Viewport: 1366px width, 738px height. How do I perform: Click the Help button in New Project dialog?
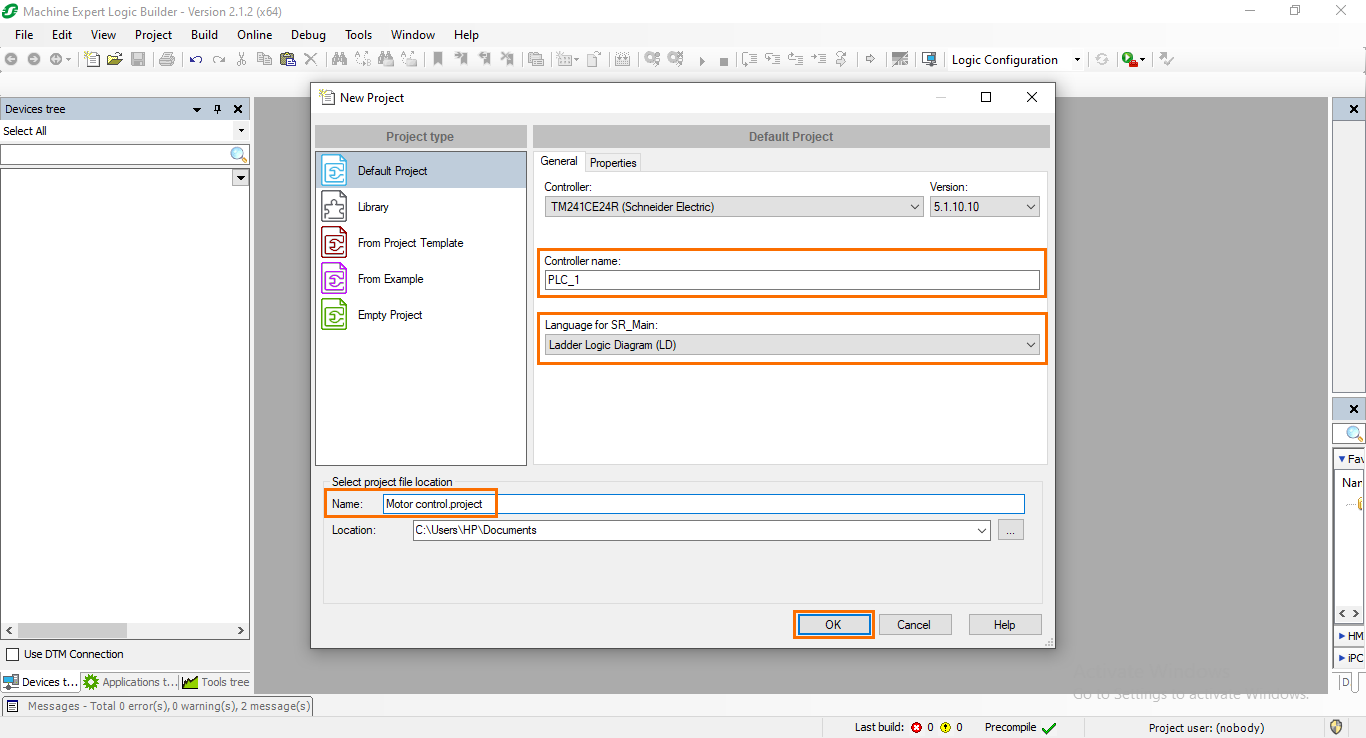(1005, 624)
